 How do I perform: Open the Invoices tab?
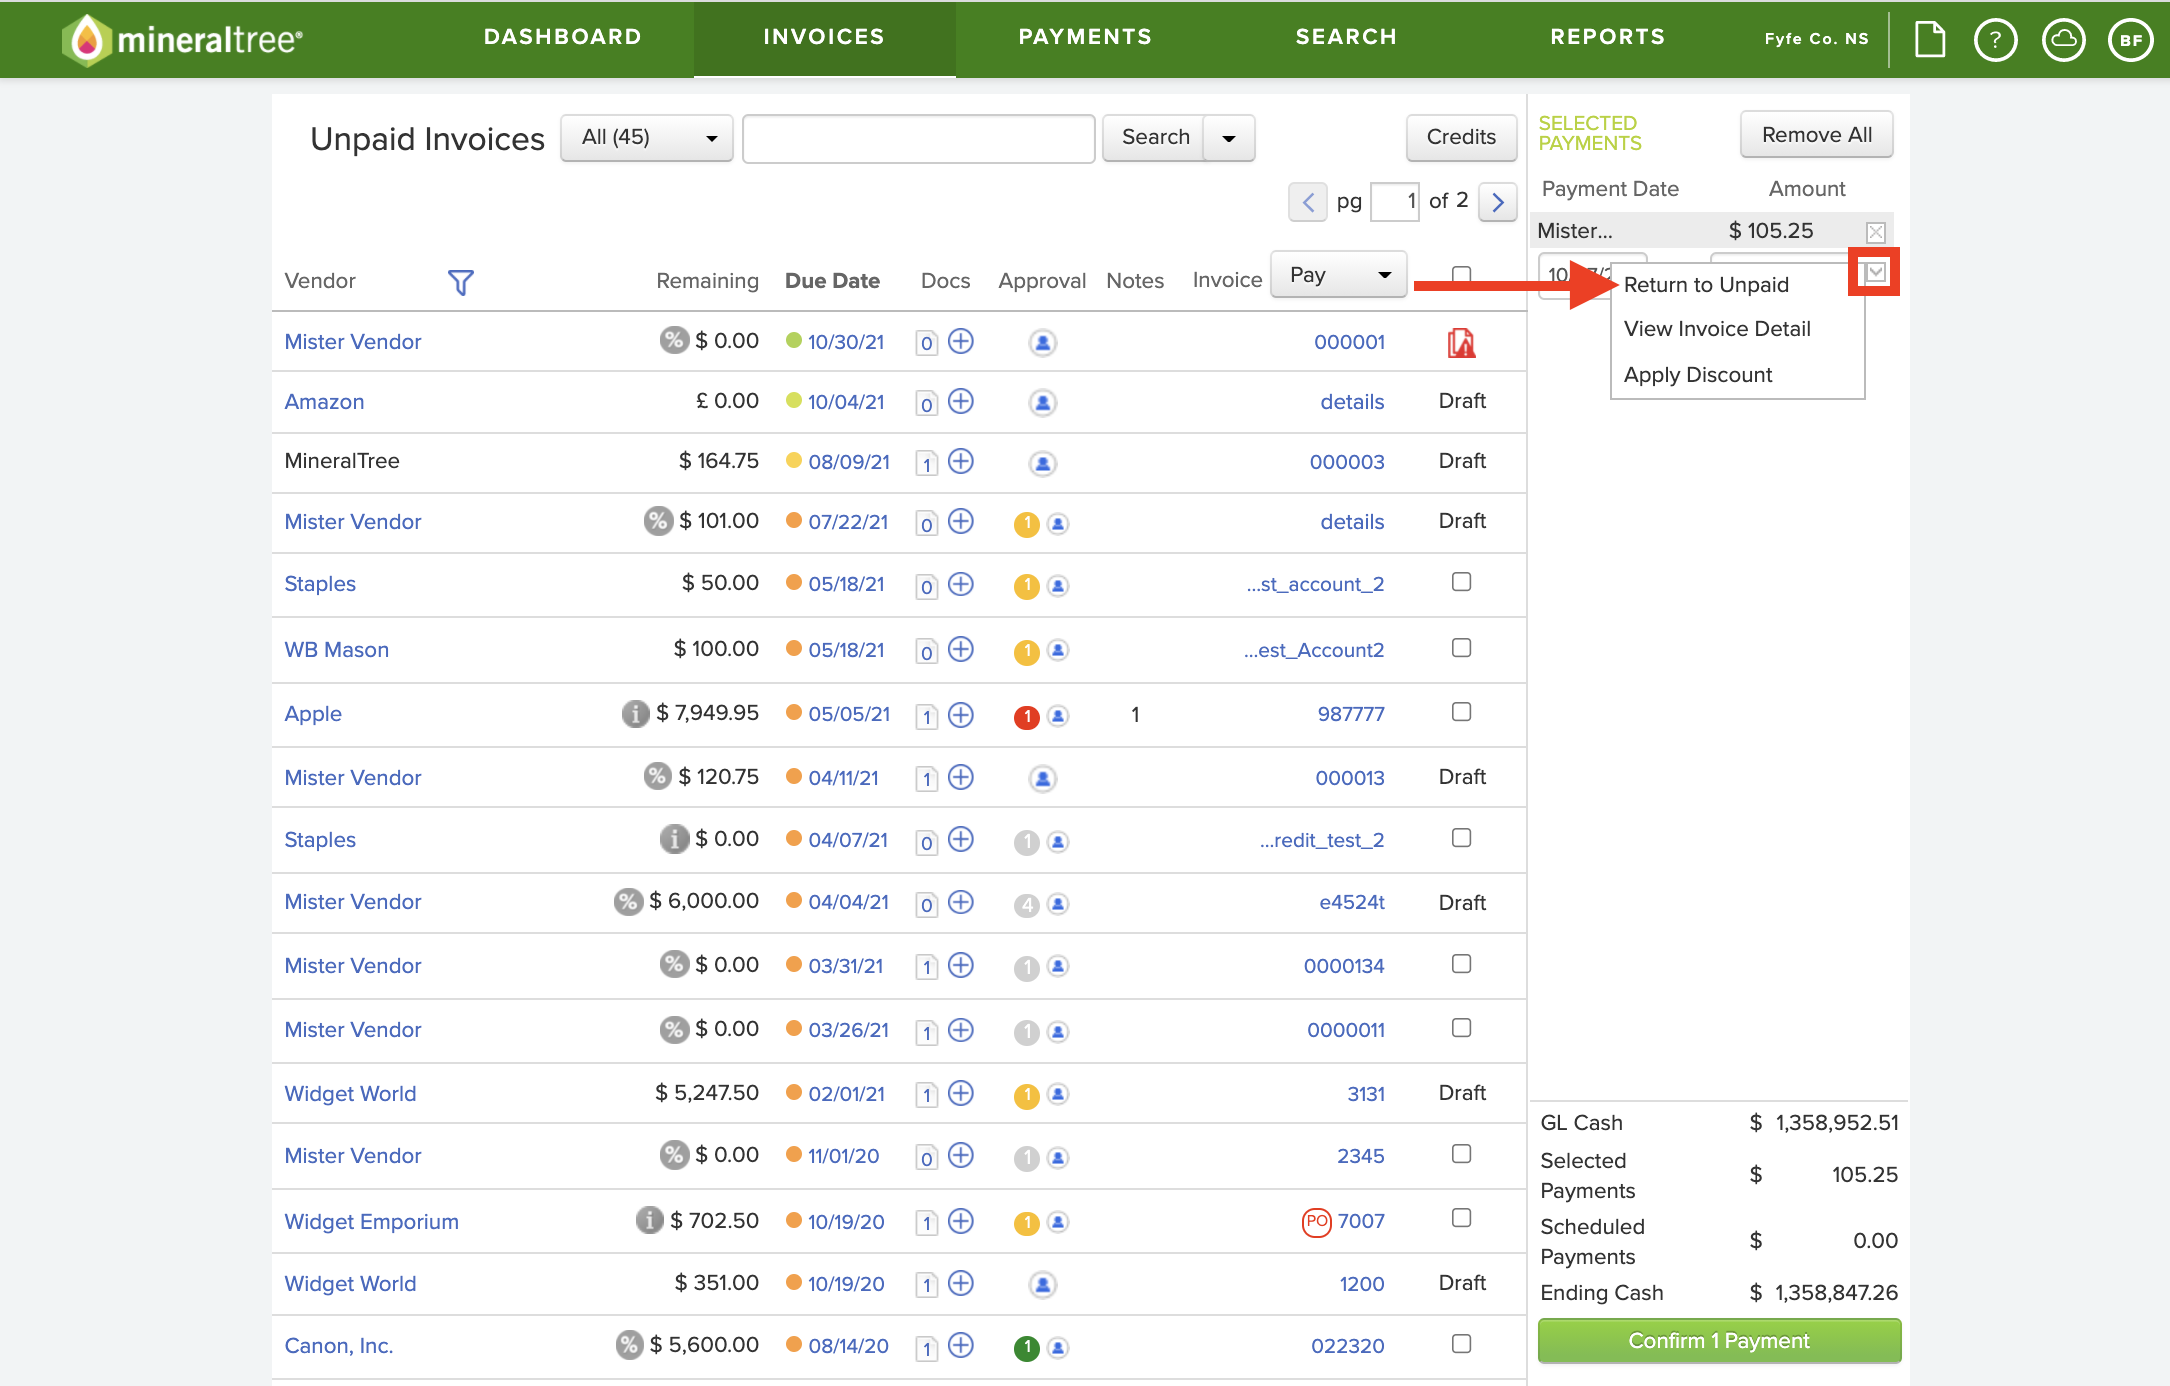click(824, 37)
